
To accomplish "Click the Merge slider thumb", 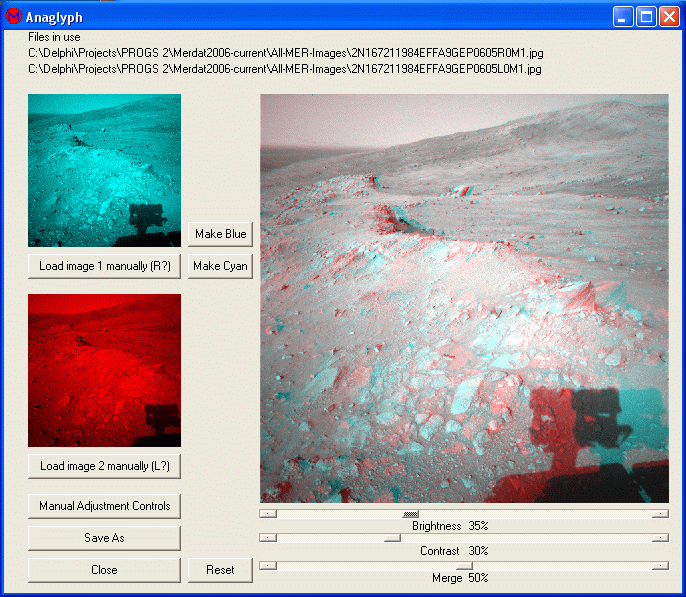I will coord(464,566).
